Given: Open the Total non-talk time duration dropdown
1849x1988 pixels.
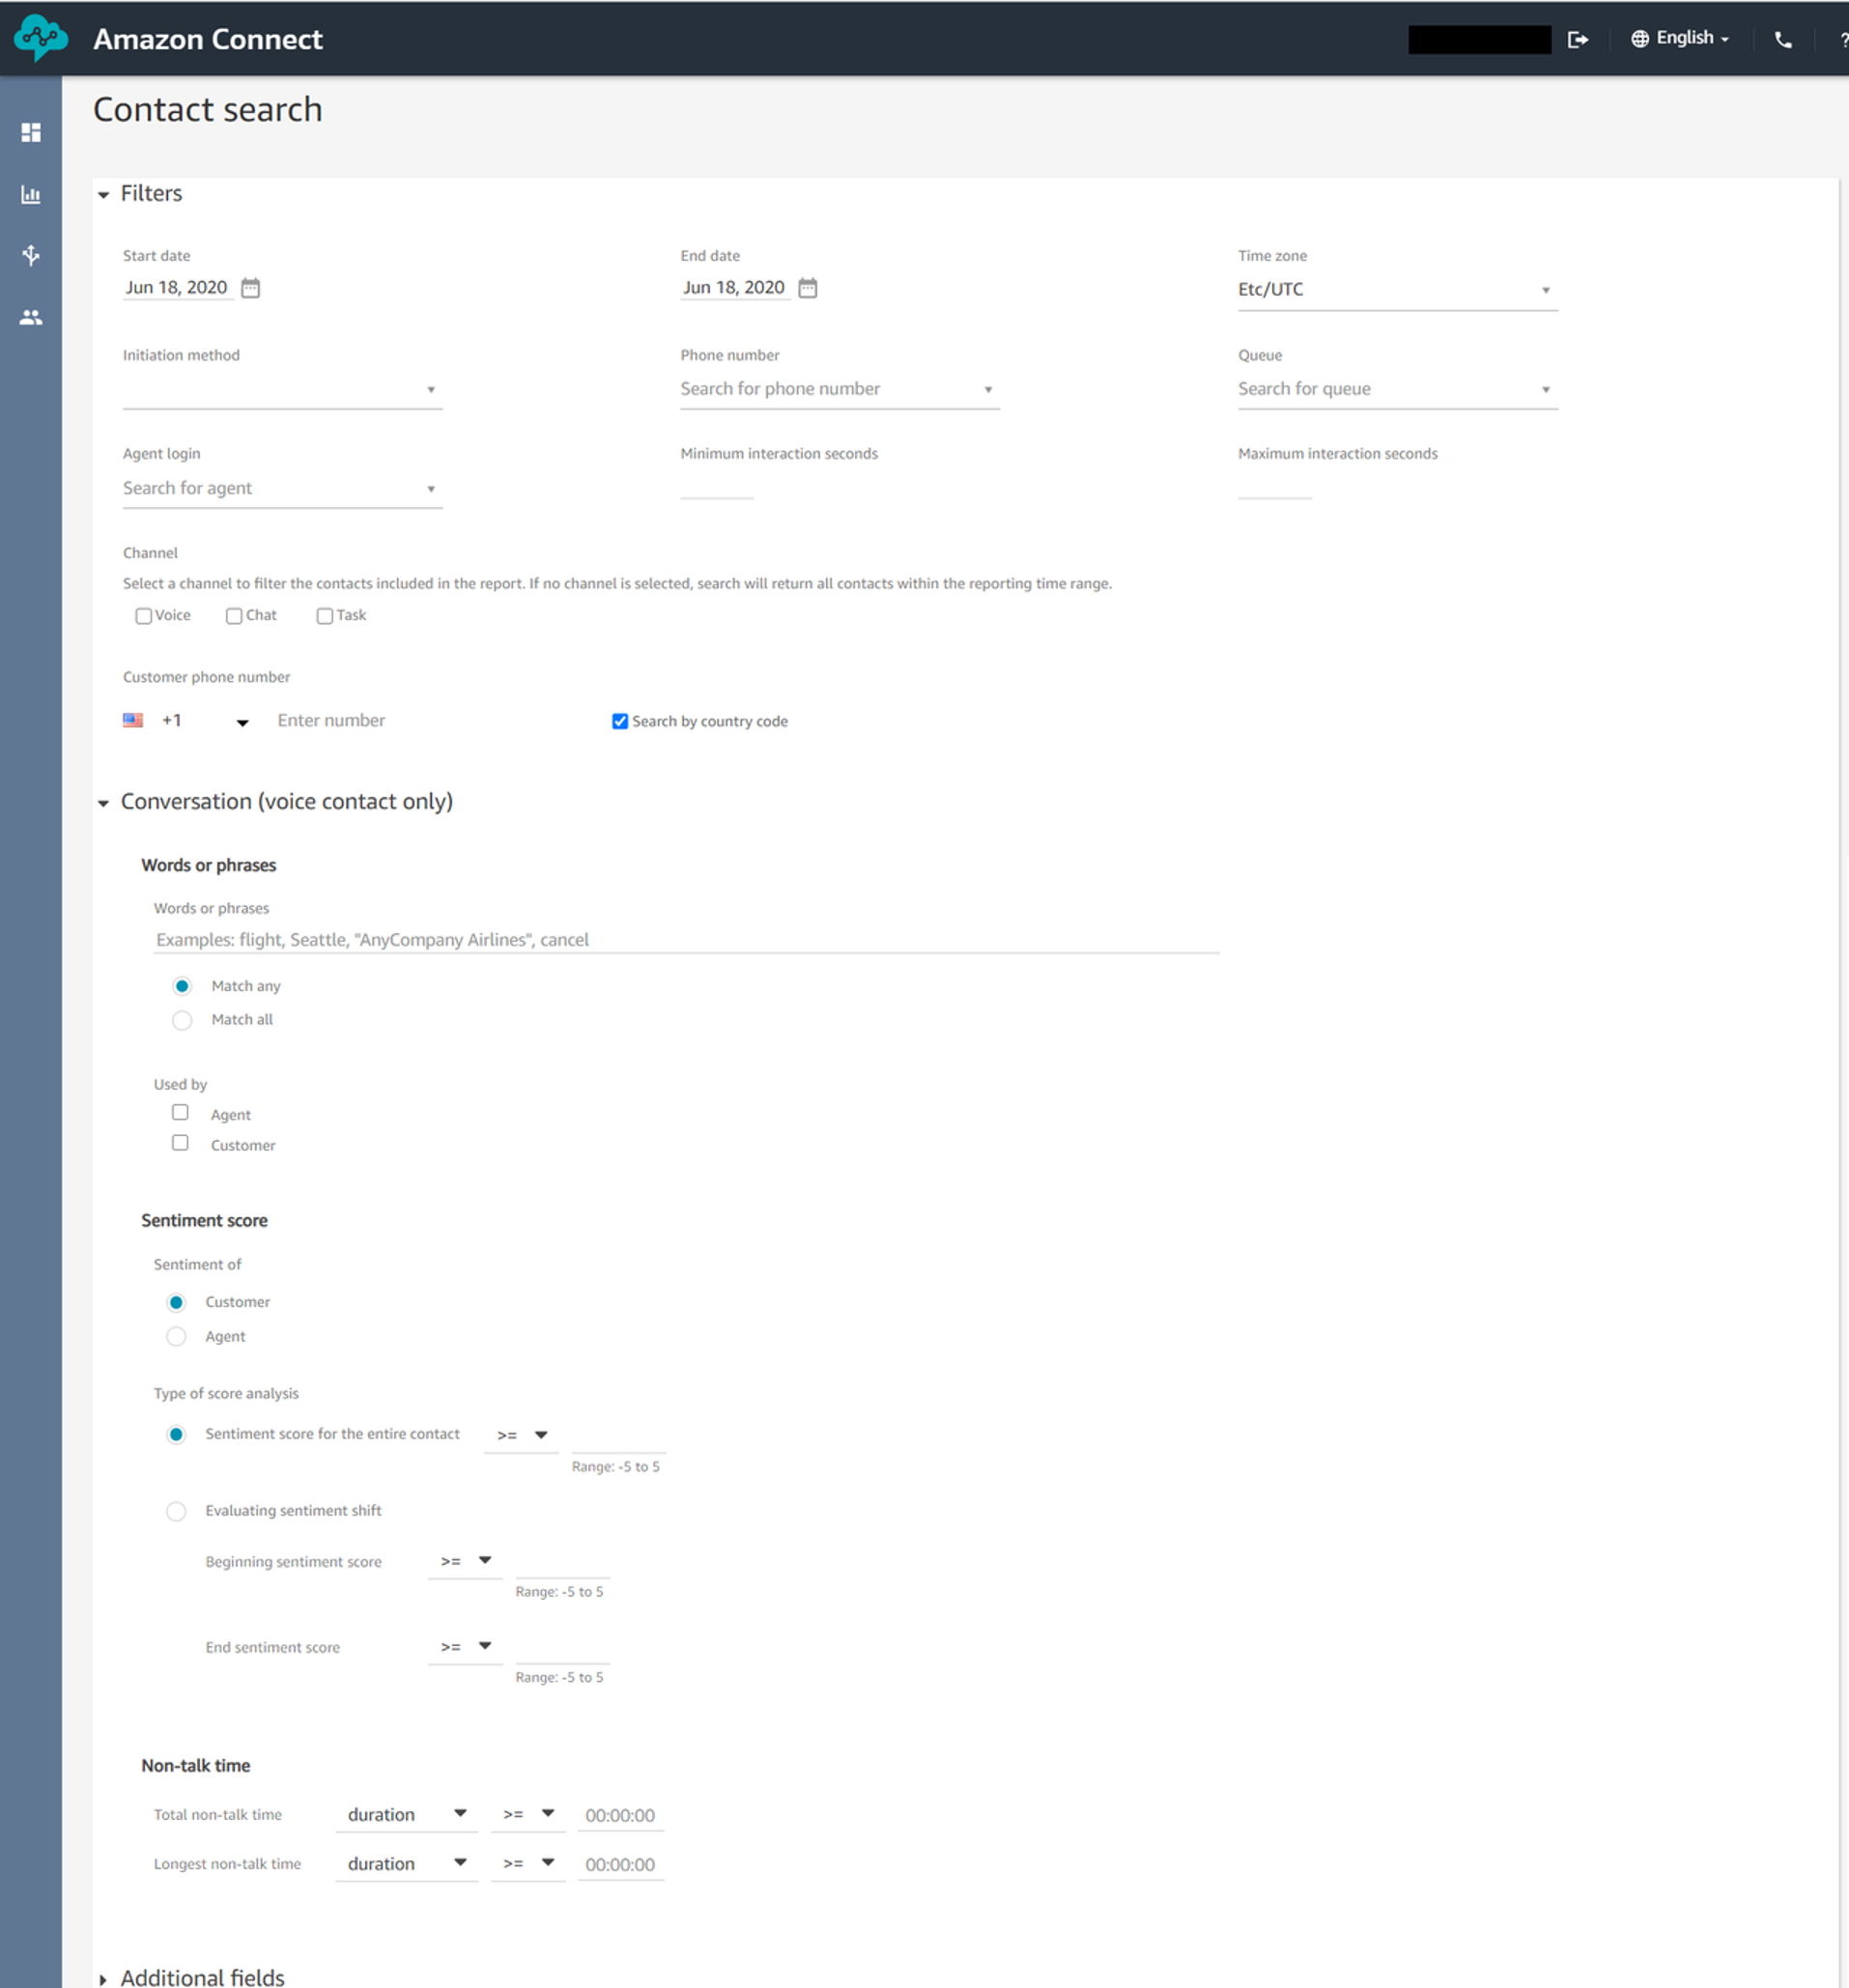Looking at the screenshot, I should pyautogui.click(x=406, y=1814).
